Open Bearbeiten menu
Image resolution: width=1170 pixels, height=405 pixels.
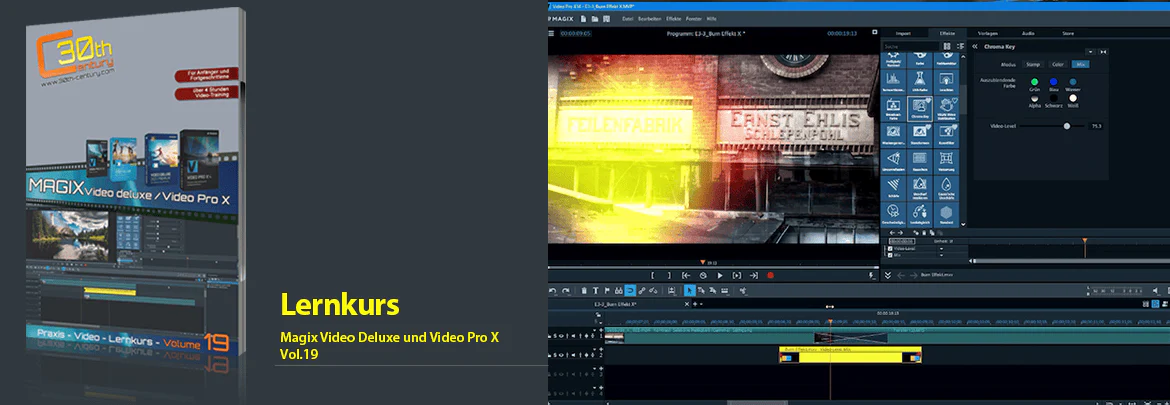coord(649,19)
